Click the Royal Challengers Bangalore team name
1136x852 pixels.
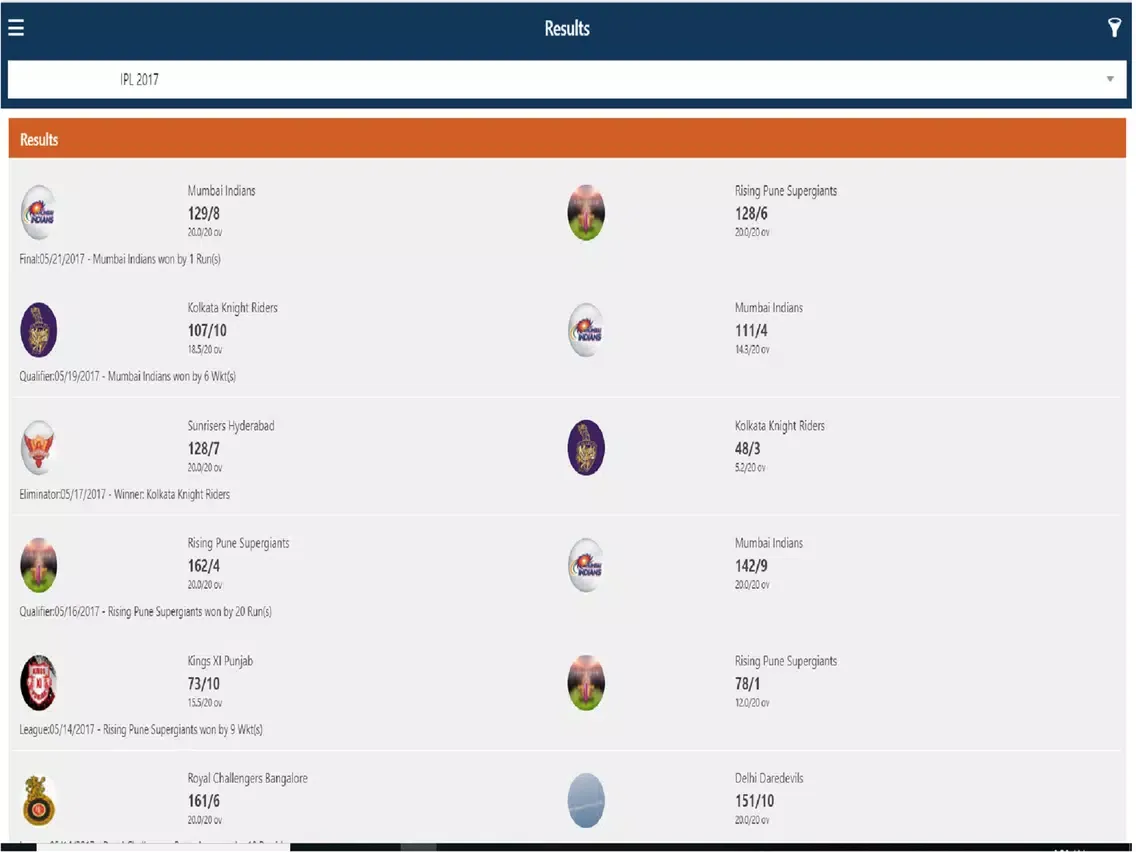point(247,778)
